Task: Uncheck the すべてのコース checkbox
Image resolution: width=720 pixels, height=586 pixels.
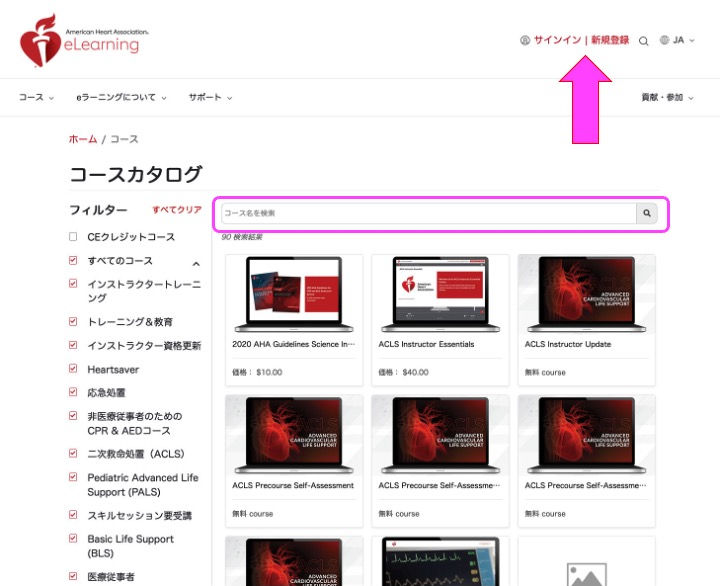Action: (x=73, y=260)
